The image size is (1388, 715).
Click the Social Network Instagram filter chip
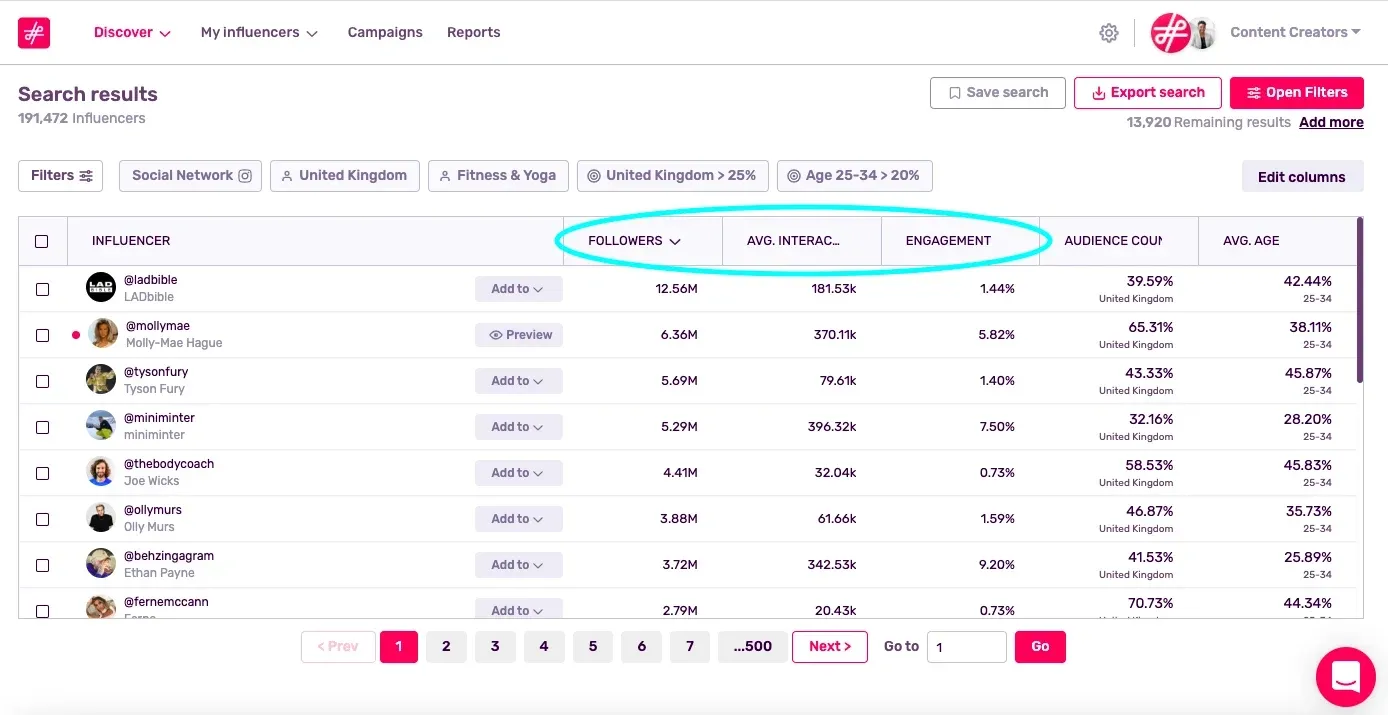tap(190, 176)
